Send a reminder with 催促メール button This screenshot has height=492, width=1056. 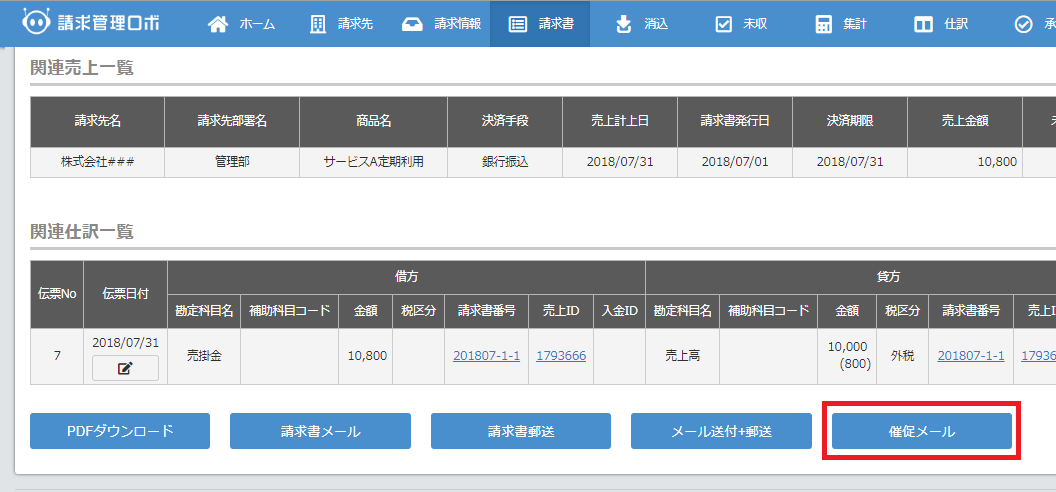pyautogui.click(x=921, y=431)
